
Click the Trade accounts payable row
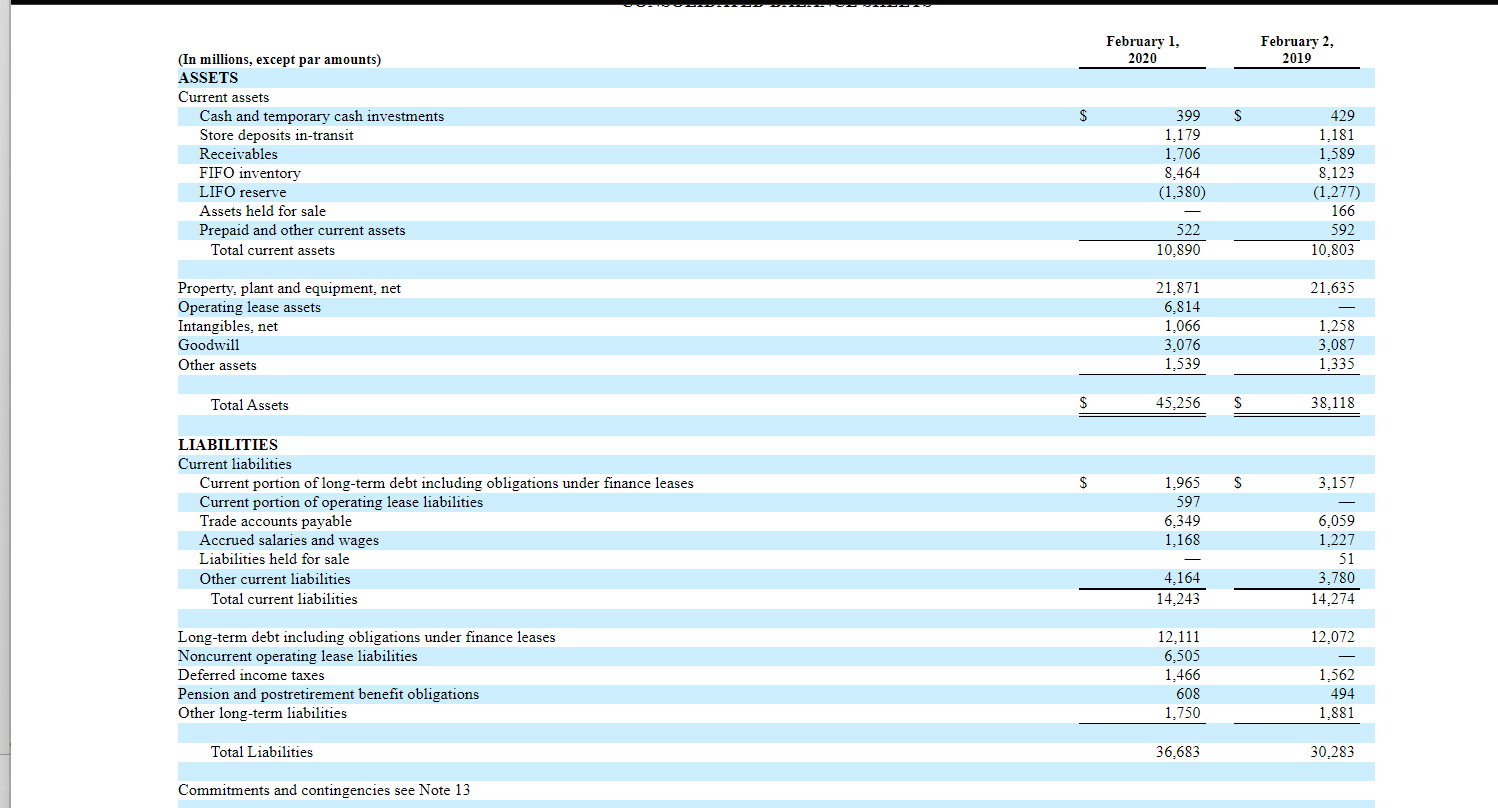(x=275, y=521)
